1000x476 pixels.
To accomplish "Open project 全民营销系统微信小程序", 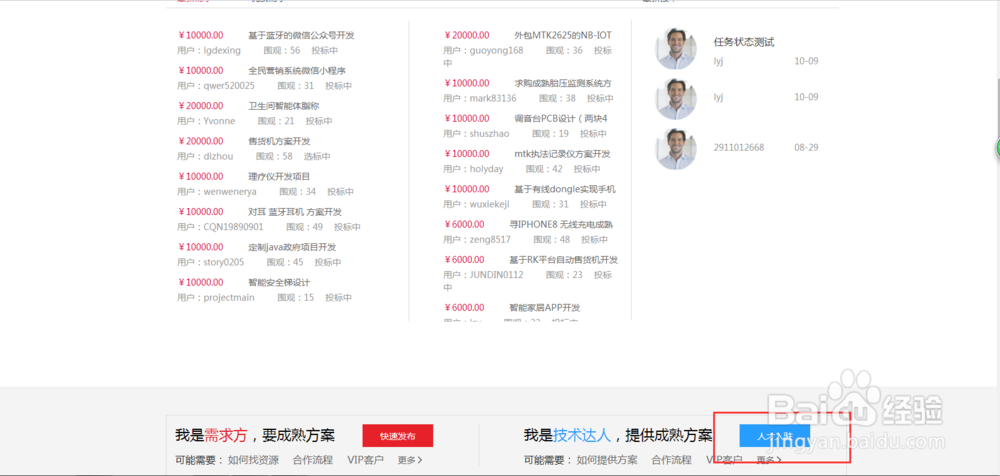I will coord(297,70).
